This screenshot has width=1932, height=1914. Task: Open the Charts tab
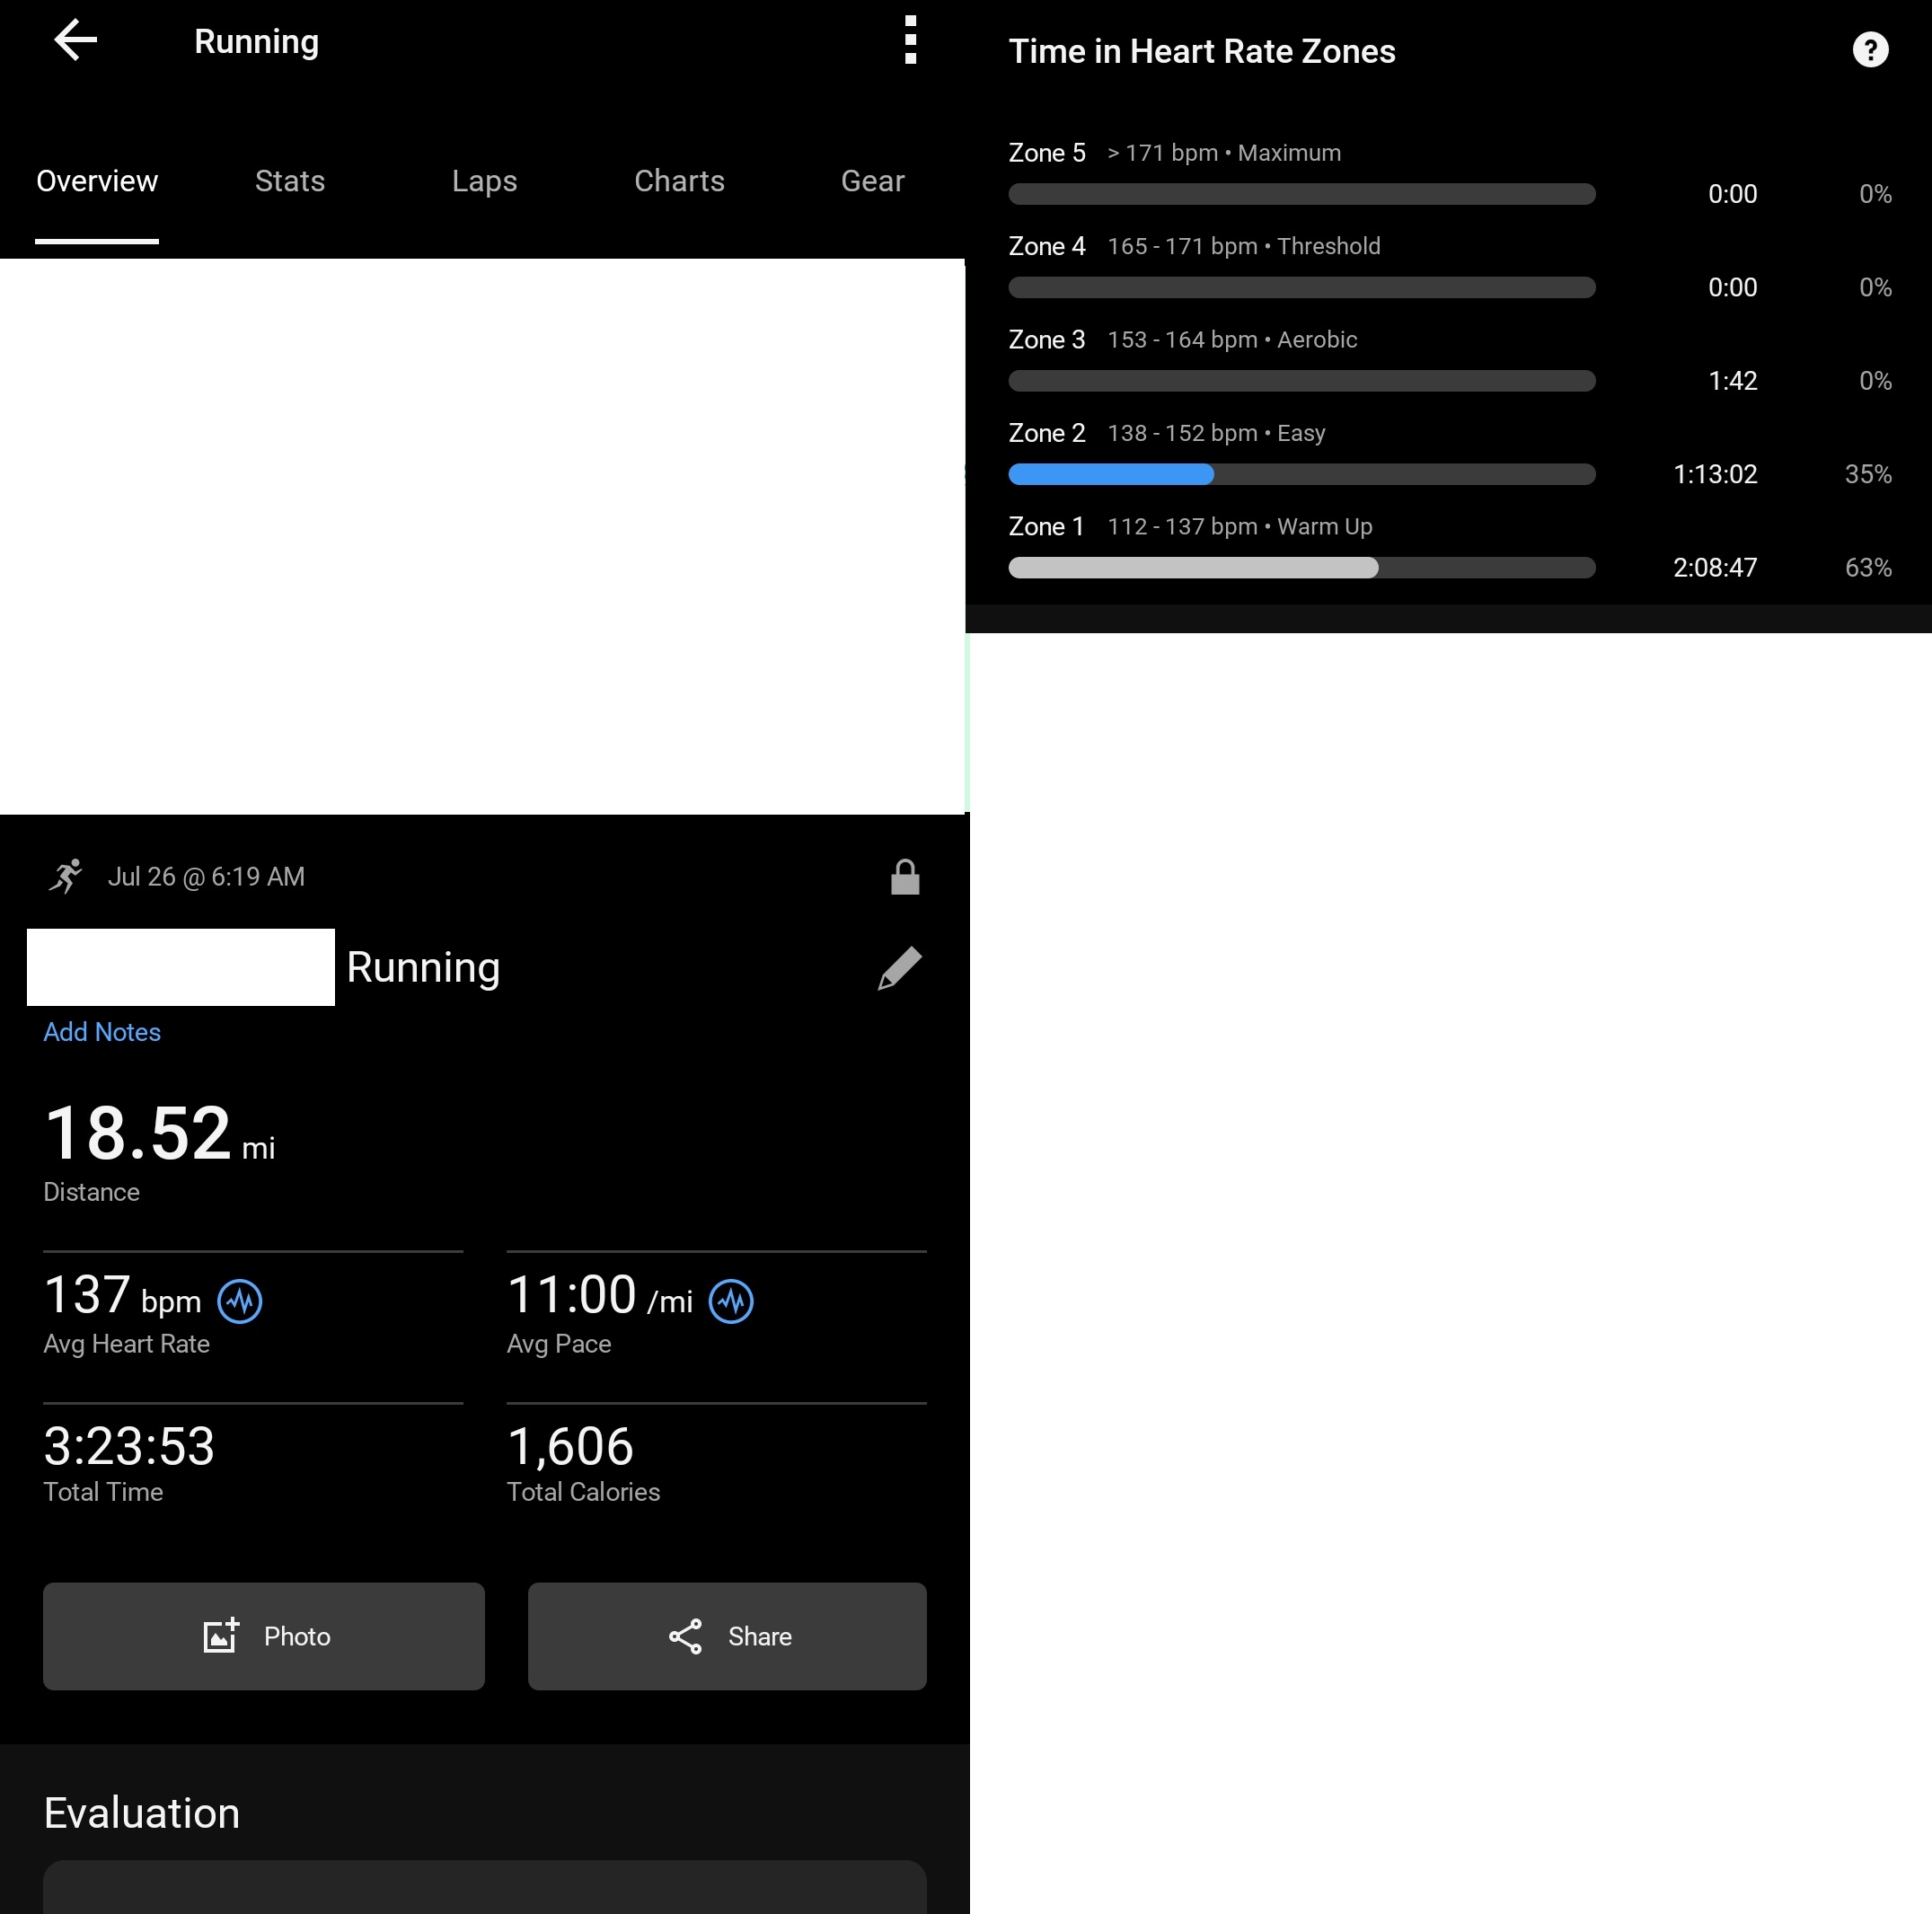click(679, 181)
